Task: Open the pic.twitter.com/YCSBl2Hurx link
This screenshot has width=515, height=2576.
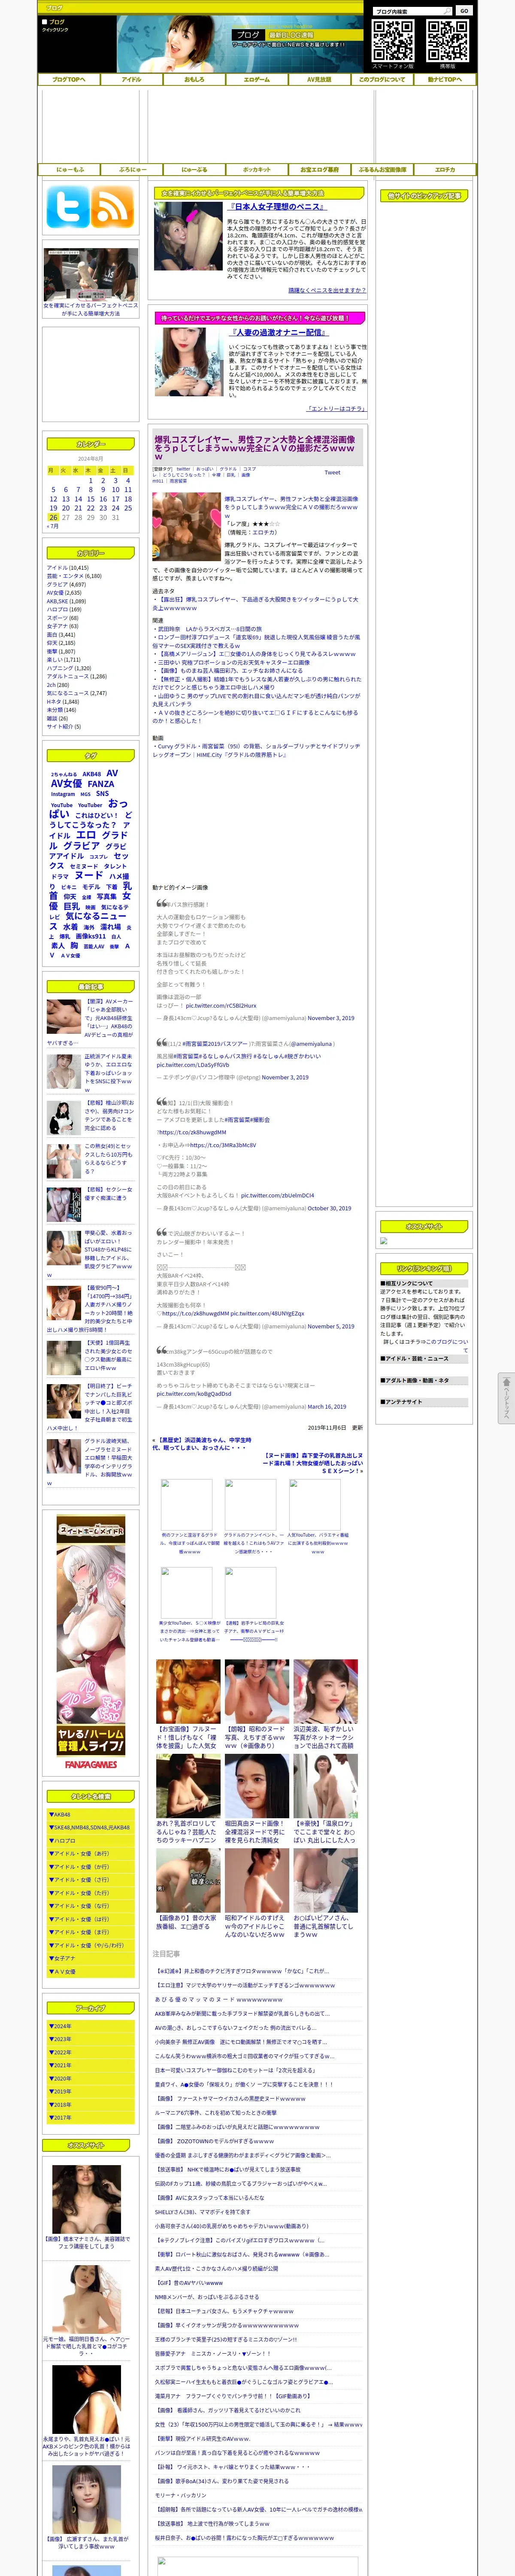Action: (221, 1006)
